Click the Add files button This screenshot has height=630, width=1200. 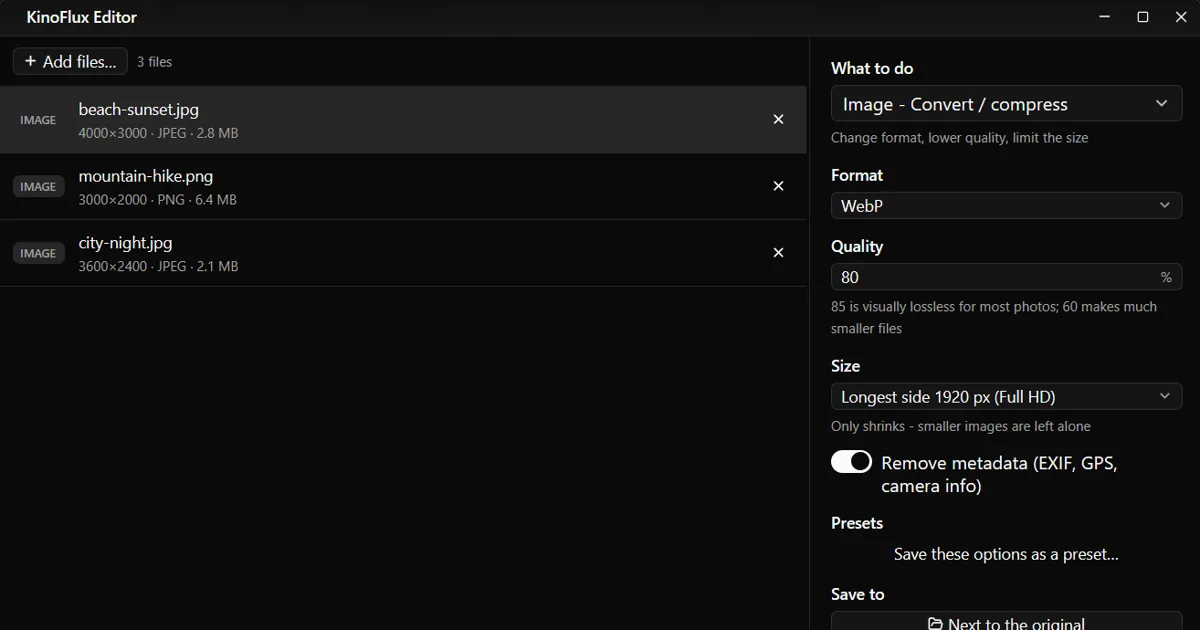pos(71,62)
